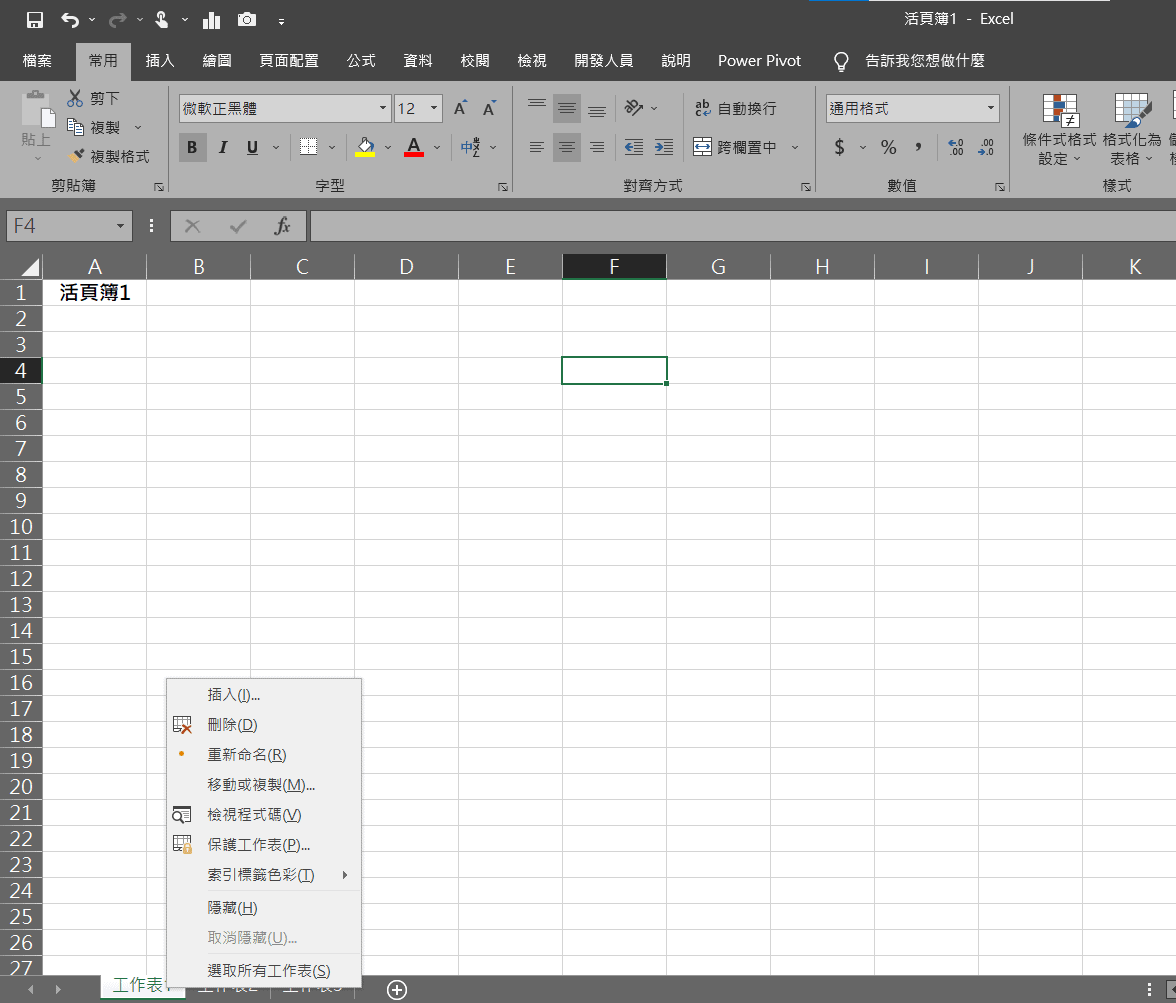This screenshot has height=1003, width=1176.
Task: Decrease font size with smaller A icon
Action: pyautogui.click(x=489, y=108)
